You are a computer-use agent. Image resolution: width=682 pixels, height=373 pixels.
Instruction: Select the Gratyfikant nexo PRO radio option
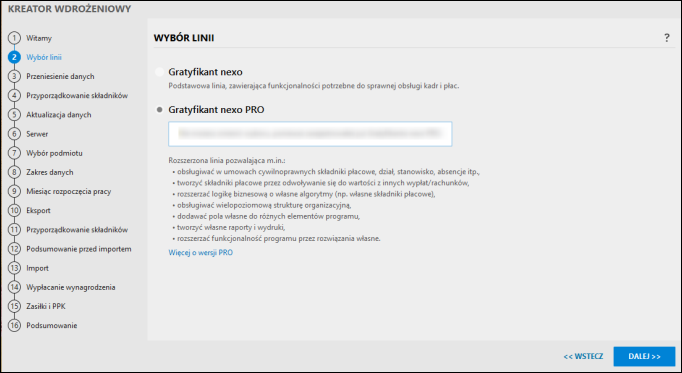click(x=160, y=110)
